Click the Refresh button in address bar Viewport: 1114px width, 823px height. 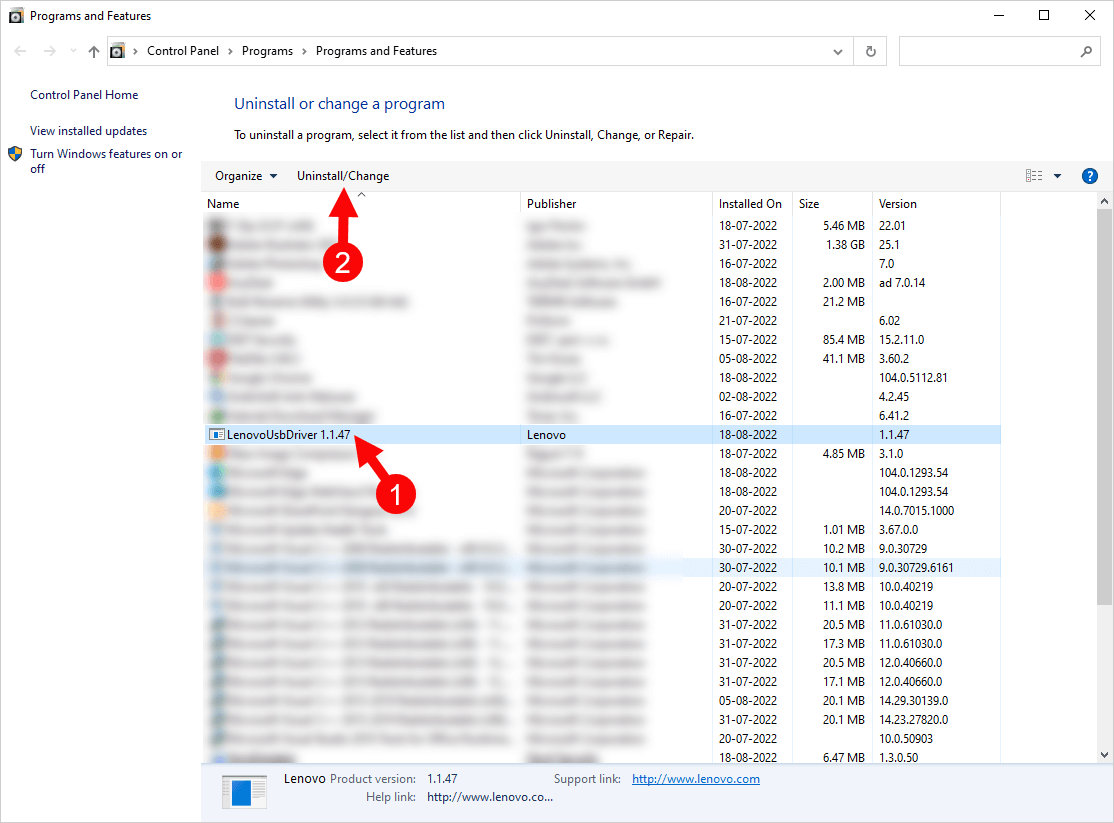(870, 51)
